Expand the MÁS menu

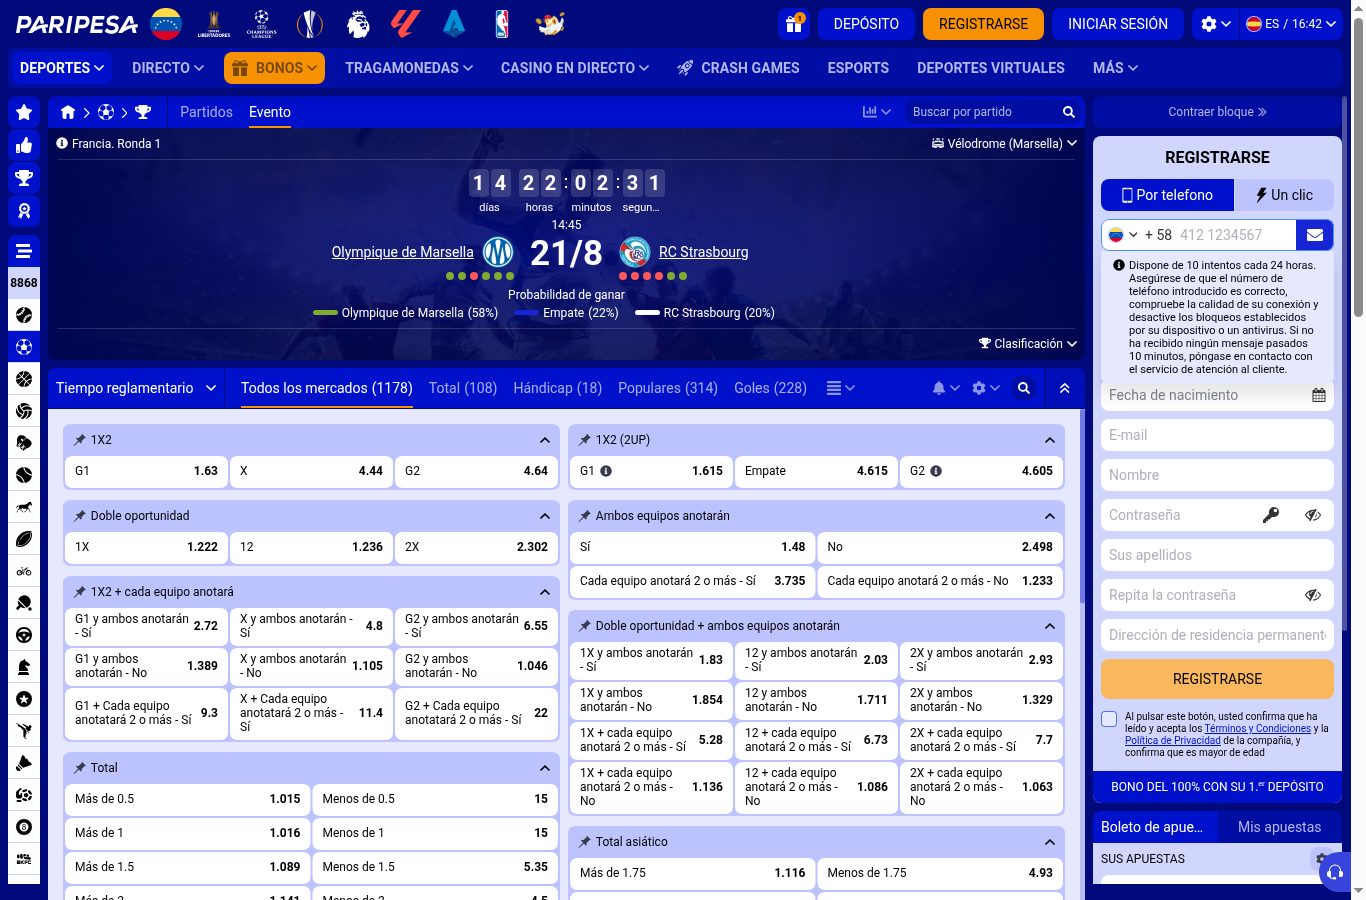point(1115,68)
